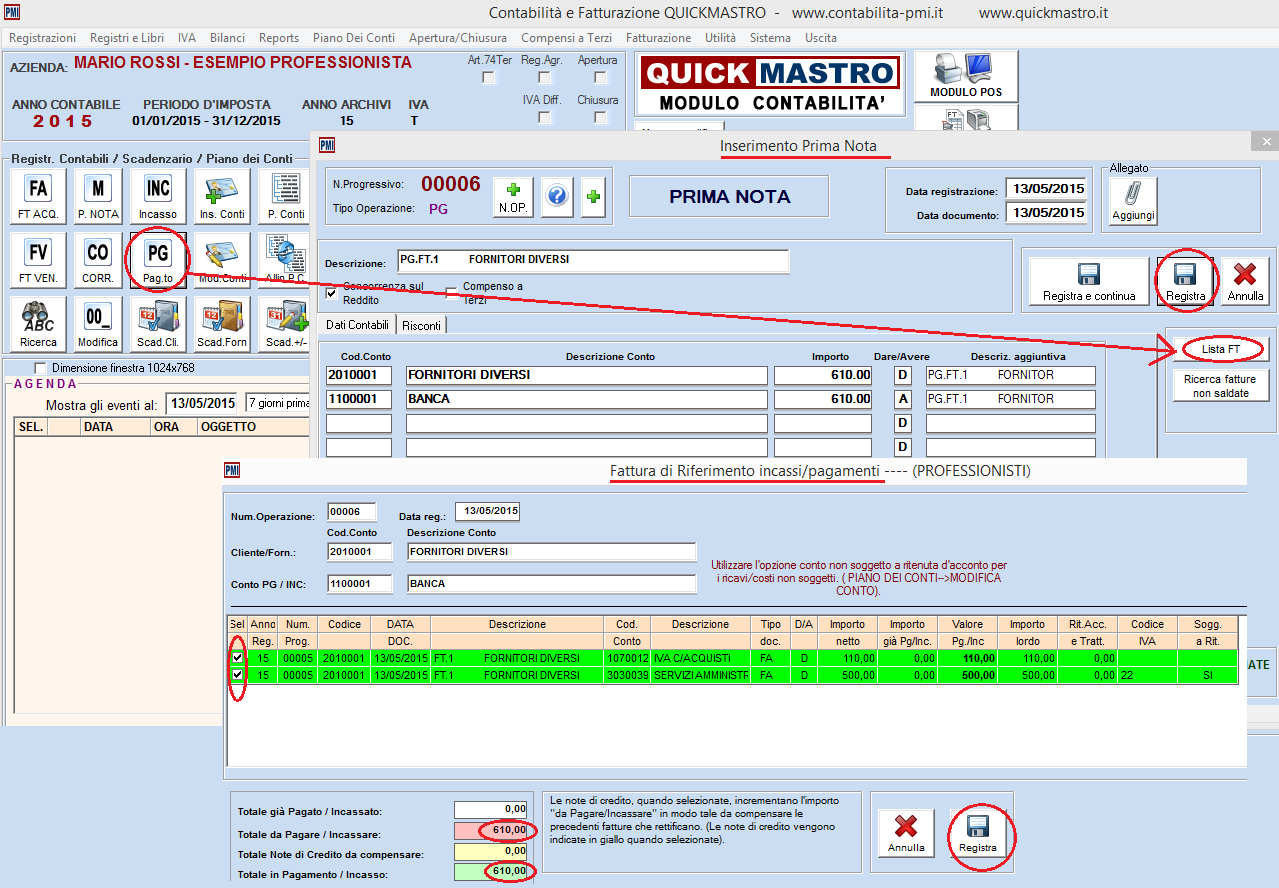1279x888 pixels.
Task: Open the Registri e Libri menu
Action: (127, 37)
